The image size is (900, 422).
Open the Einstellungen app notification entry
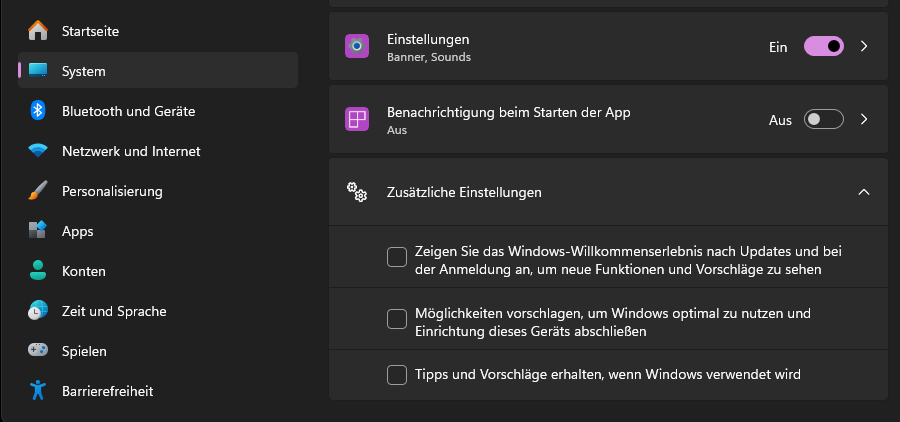pos(550,46)
